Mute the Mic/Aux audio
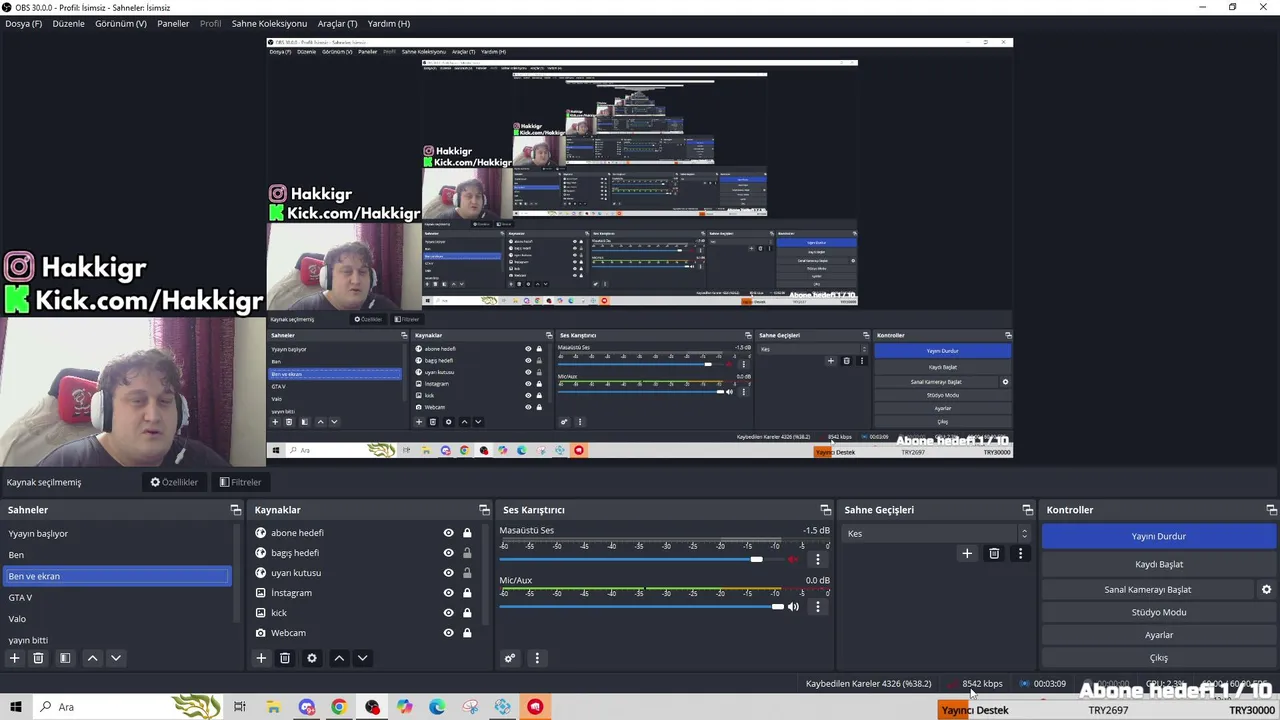Viewport: 1280px width, 720px height. pos(794,607)
